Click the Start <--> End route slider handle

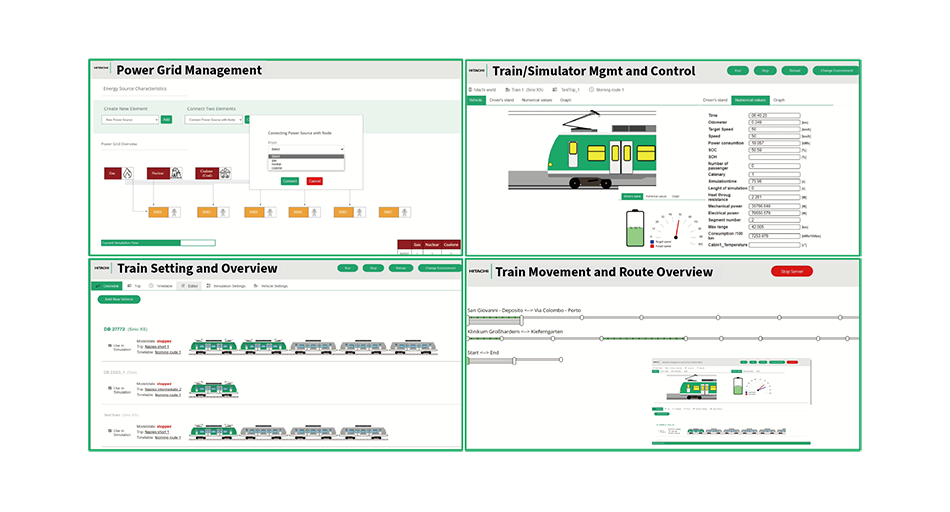point(514,361)
